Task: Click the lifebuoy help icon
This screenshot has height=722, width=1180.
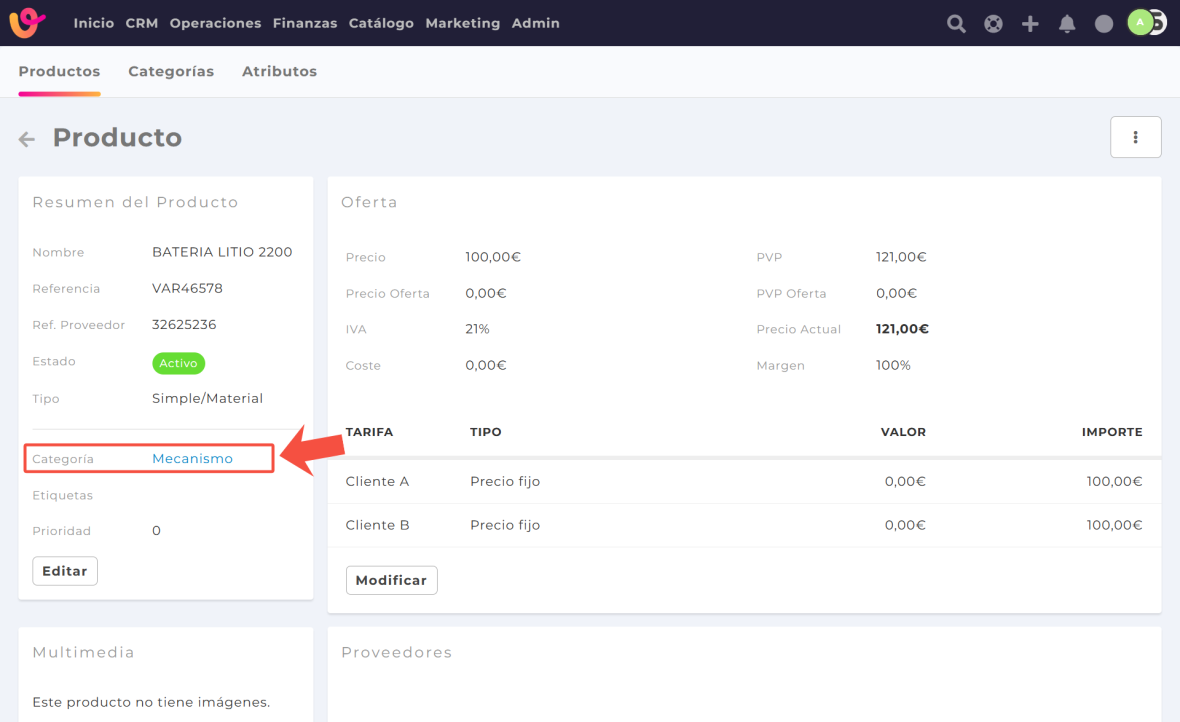Action: coord(993,24)
